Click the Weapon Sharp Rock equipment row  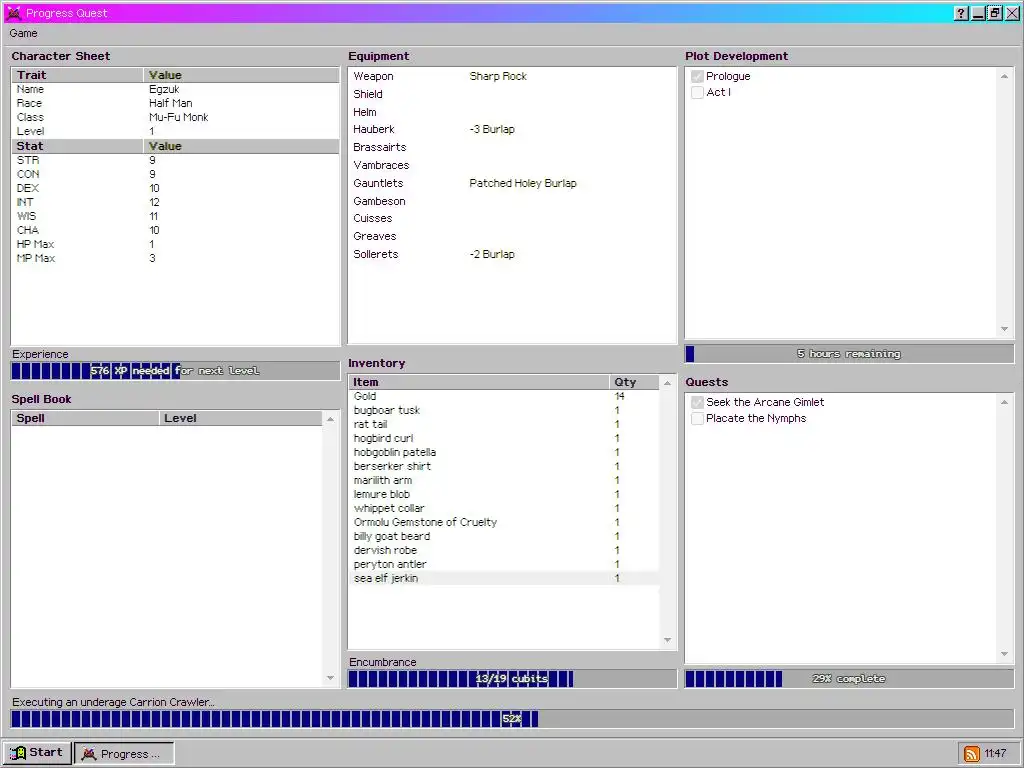[512, 76]
